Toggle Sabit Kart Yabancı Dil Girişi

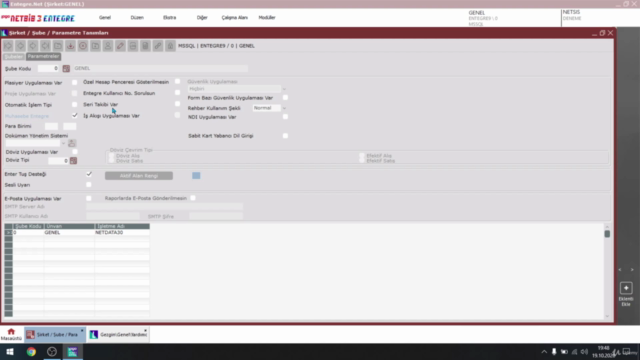pyautogui.click(x=285, y=136)
